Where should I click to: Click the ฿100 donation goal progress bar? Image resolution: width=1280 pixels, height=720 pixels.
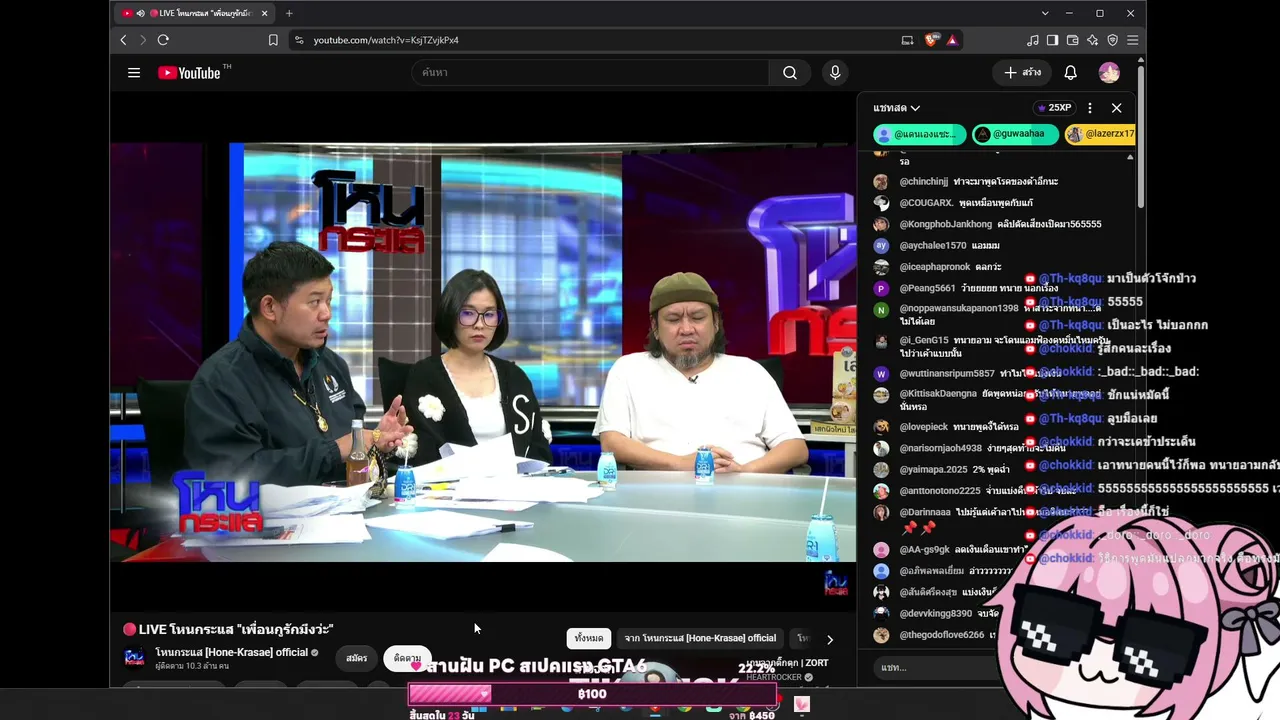coord(592,694)
